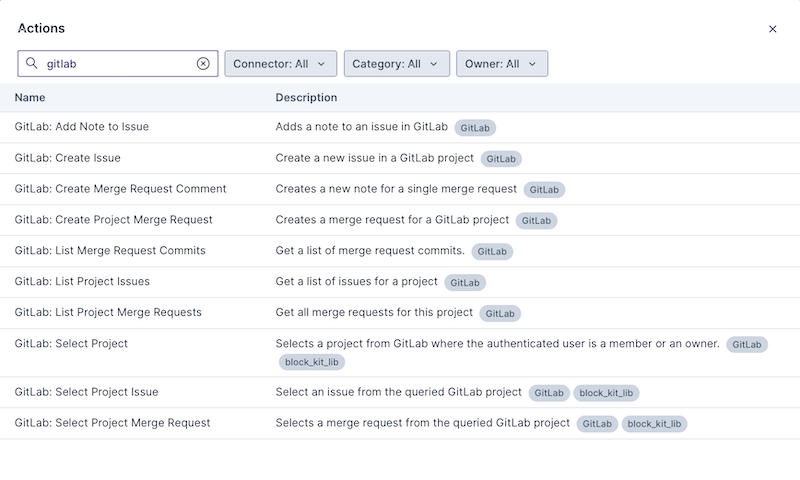The width and height of the screenshot is (800, 480).
Task: Clear the gitlab search text
Action: [203, 63]
